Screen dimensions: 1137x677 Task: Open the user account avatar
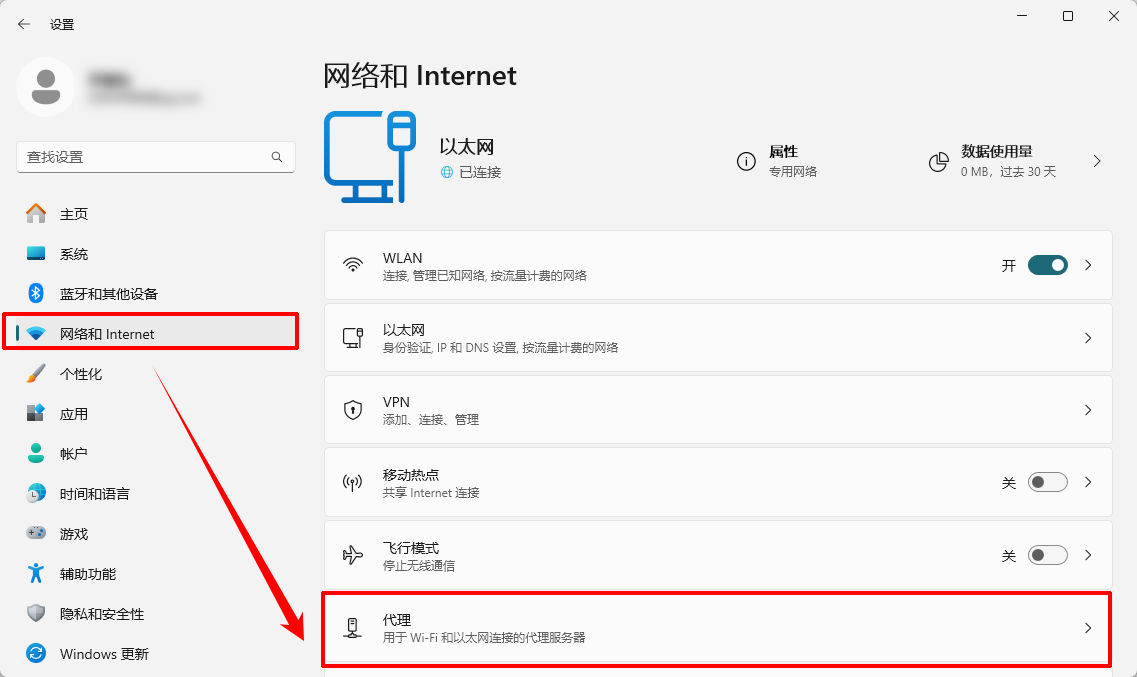coord(46,87)
